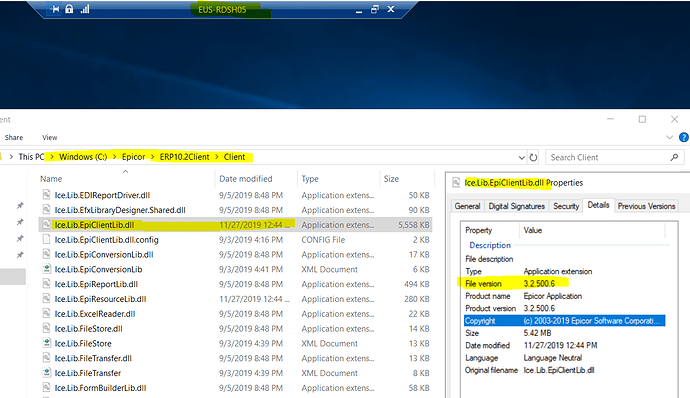The image size is (690, 398).
Task: Click the search magnifier icon
Action: [x=674, y=157]
